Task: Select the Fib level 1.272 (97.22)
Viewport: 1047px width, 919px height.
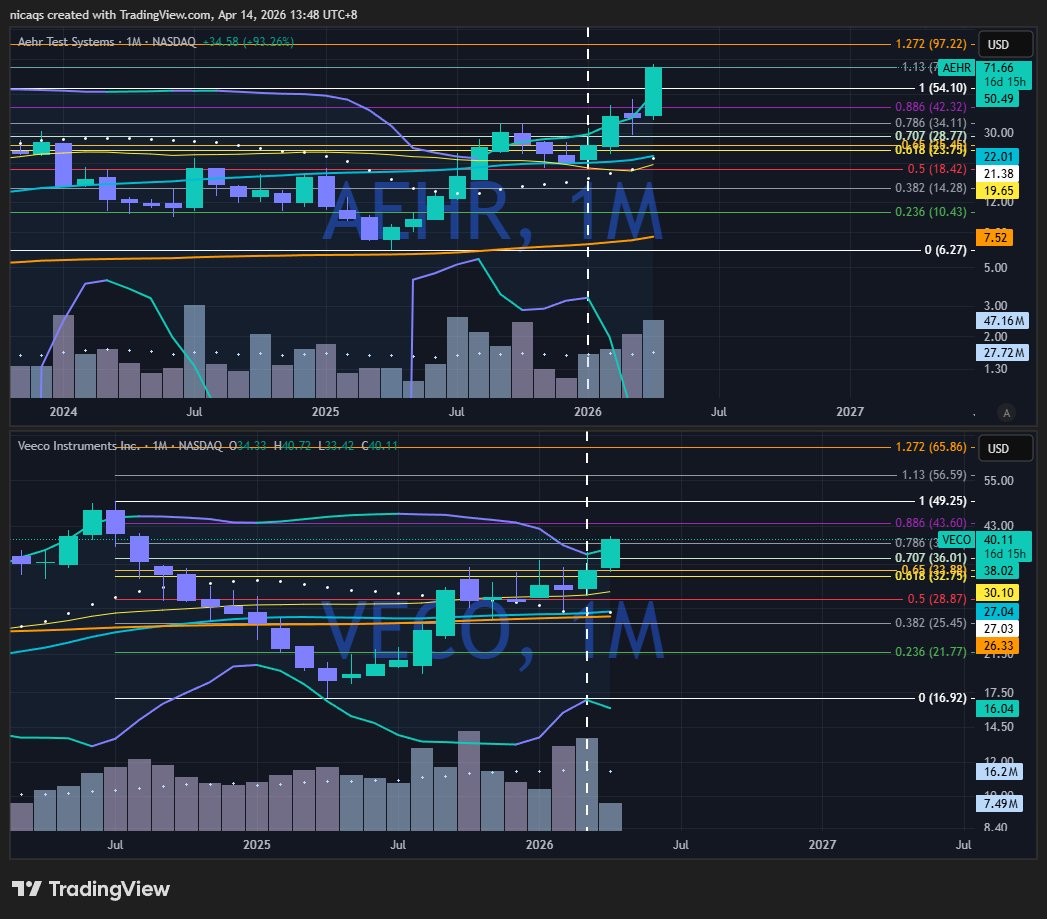Action: (x=931, y=44)
